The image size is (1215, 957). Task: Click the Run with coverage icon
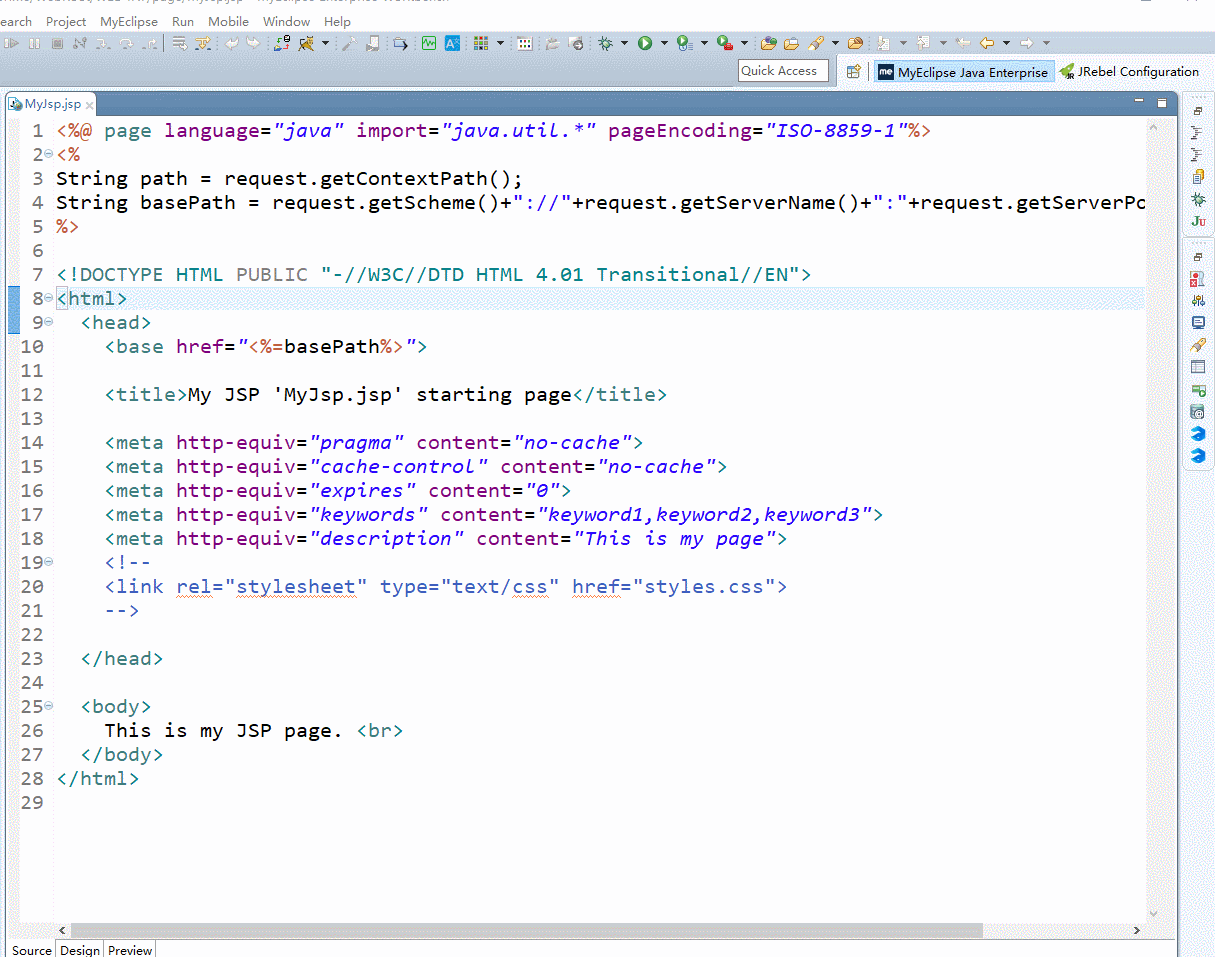(684, 43)
